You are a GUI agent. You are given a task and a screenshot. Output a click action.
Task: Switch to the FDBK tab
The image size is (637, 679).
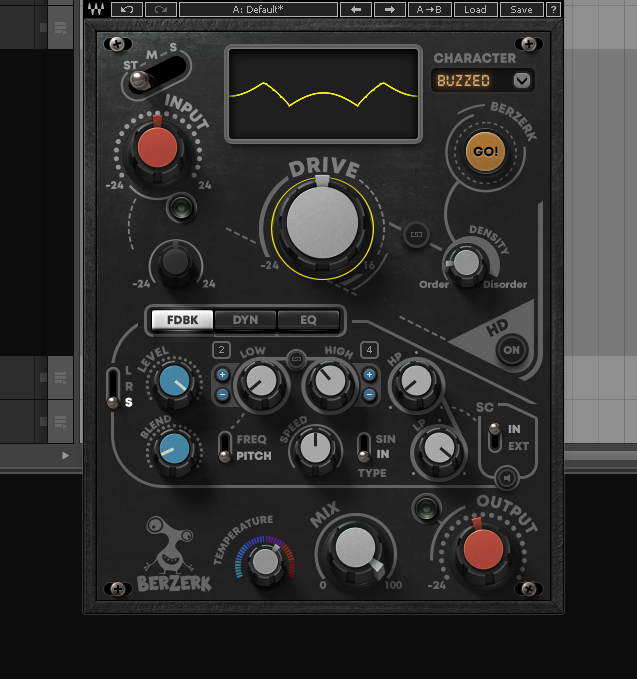tap(182, 320)
